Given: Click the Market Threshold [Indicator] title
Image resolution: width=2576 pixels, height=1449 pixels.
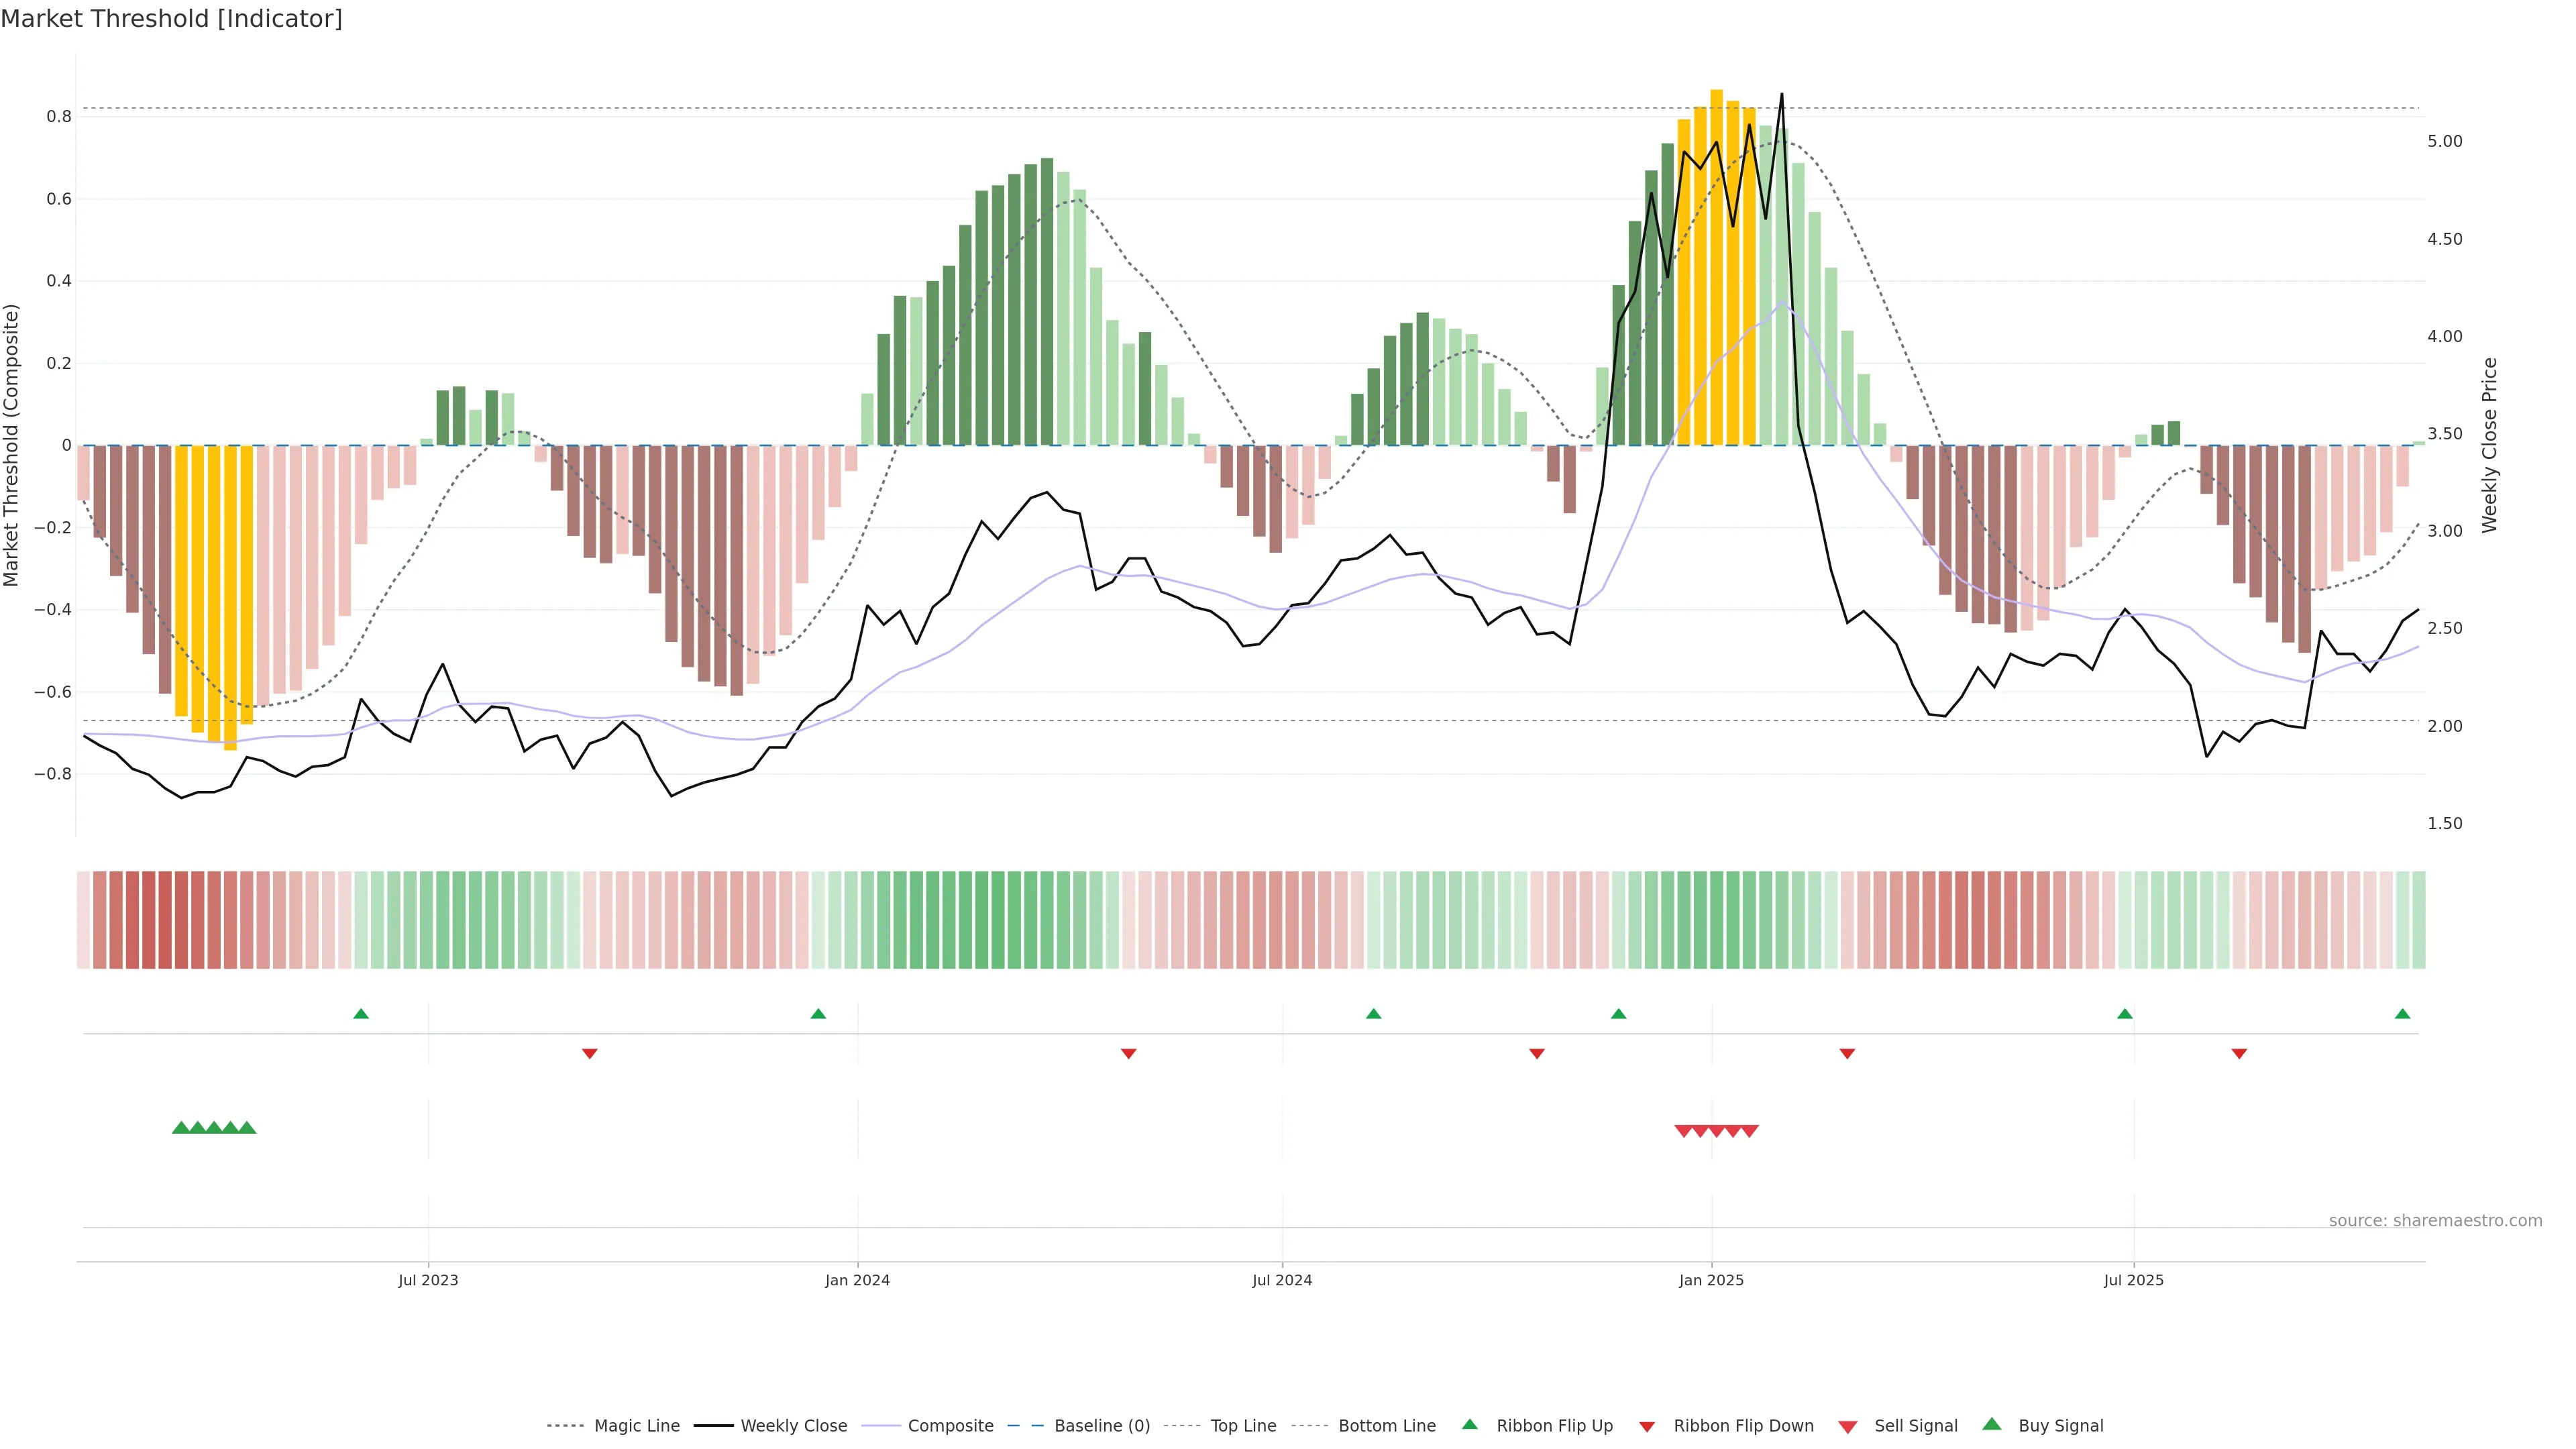Looking at the screenshot, I should pos(171,19).
